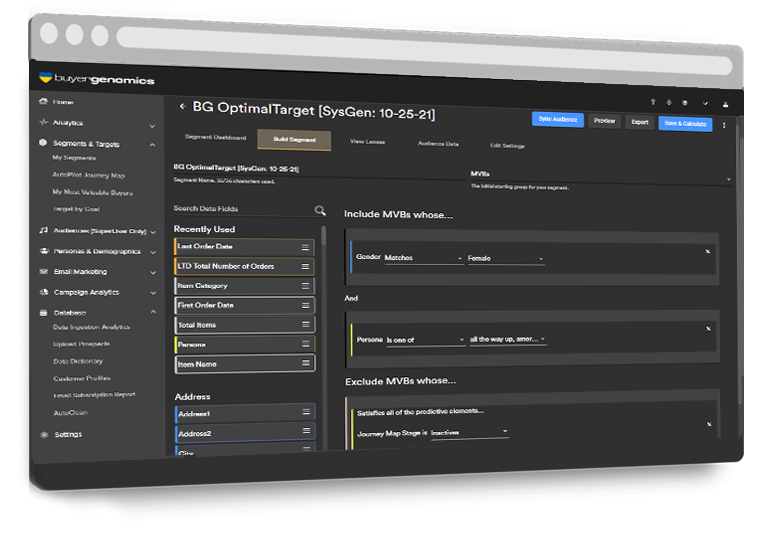Click the drag handle on Last Order Date
This screenshot has width=760, height=539.
(x=305, y=247)
